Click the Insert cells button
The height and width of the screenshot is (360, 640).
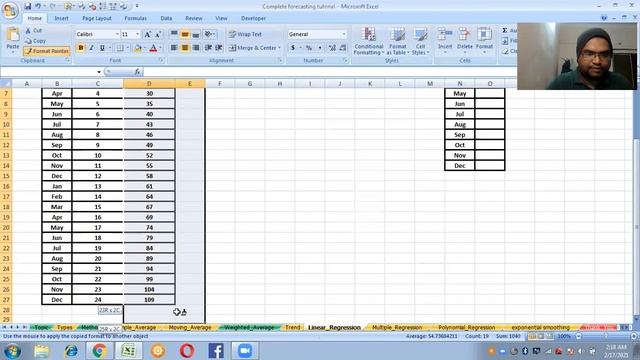pos(445,40)
